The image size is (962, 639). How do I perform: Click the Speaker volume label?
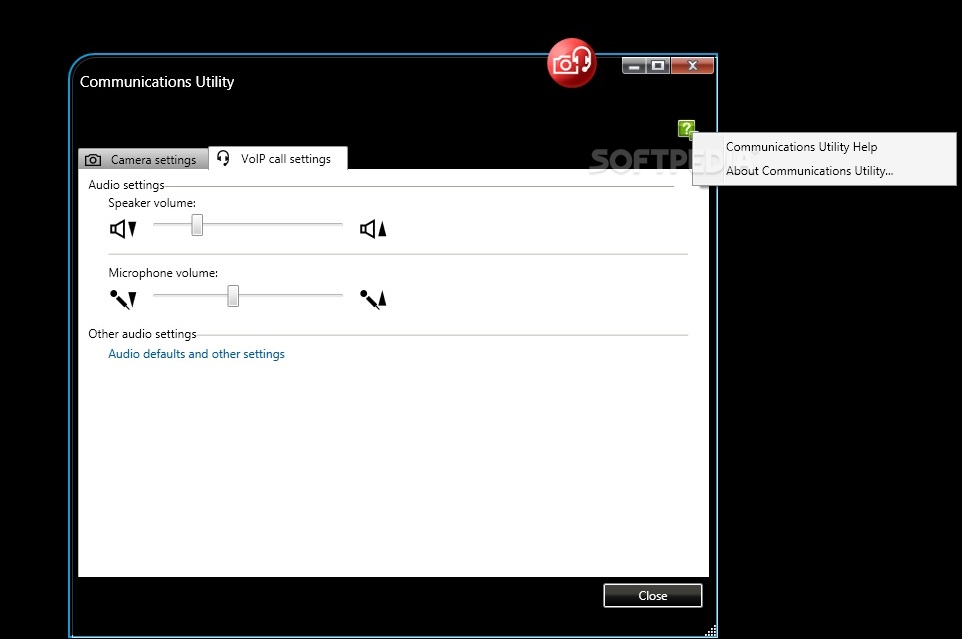[x=152, y=203]
